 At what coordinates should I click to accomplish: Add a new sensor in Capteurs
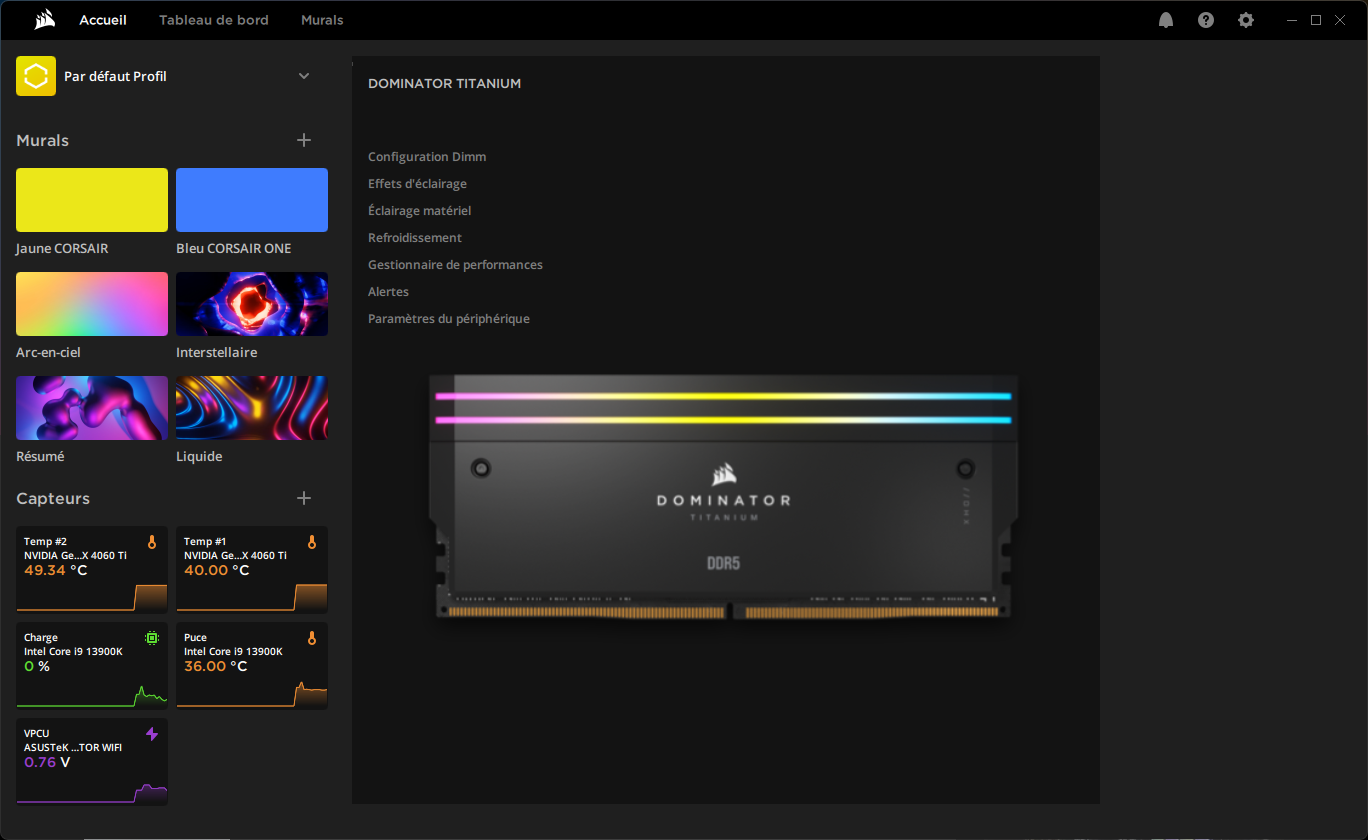click(x=304, y=498)
